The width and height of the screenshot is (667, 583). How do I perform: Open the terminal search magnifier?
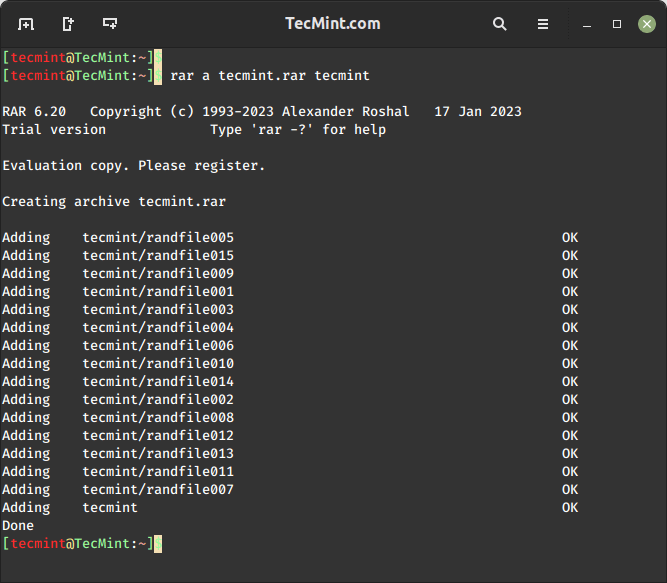click(500, 24)
